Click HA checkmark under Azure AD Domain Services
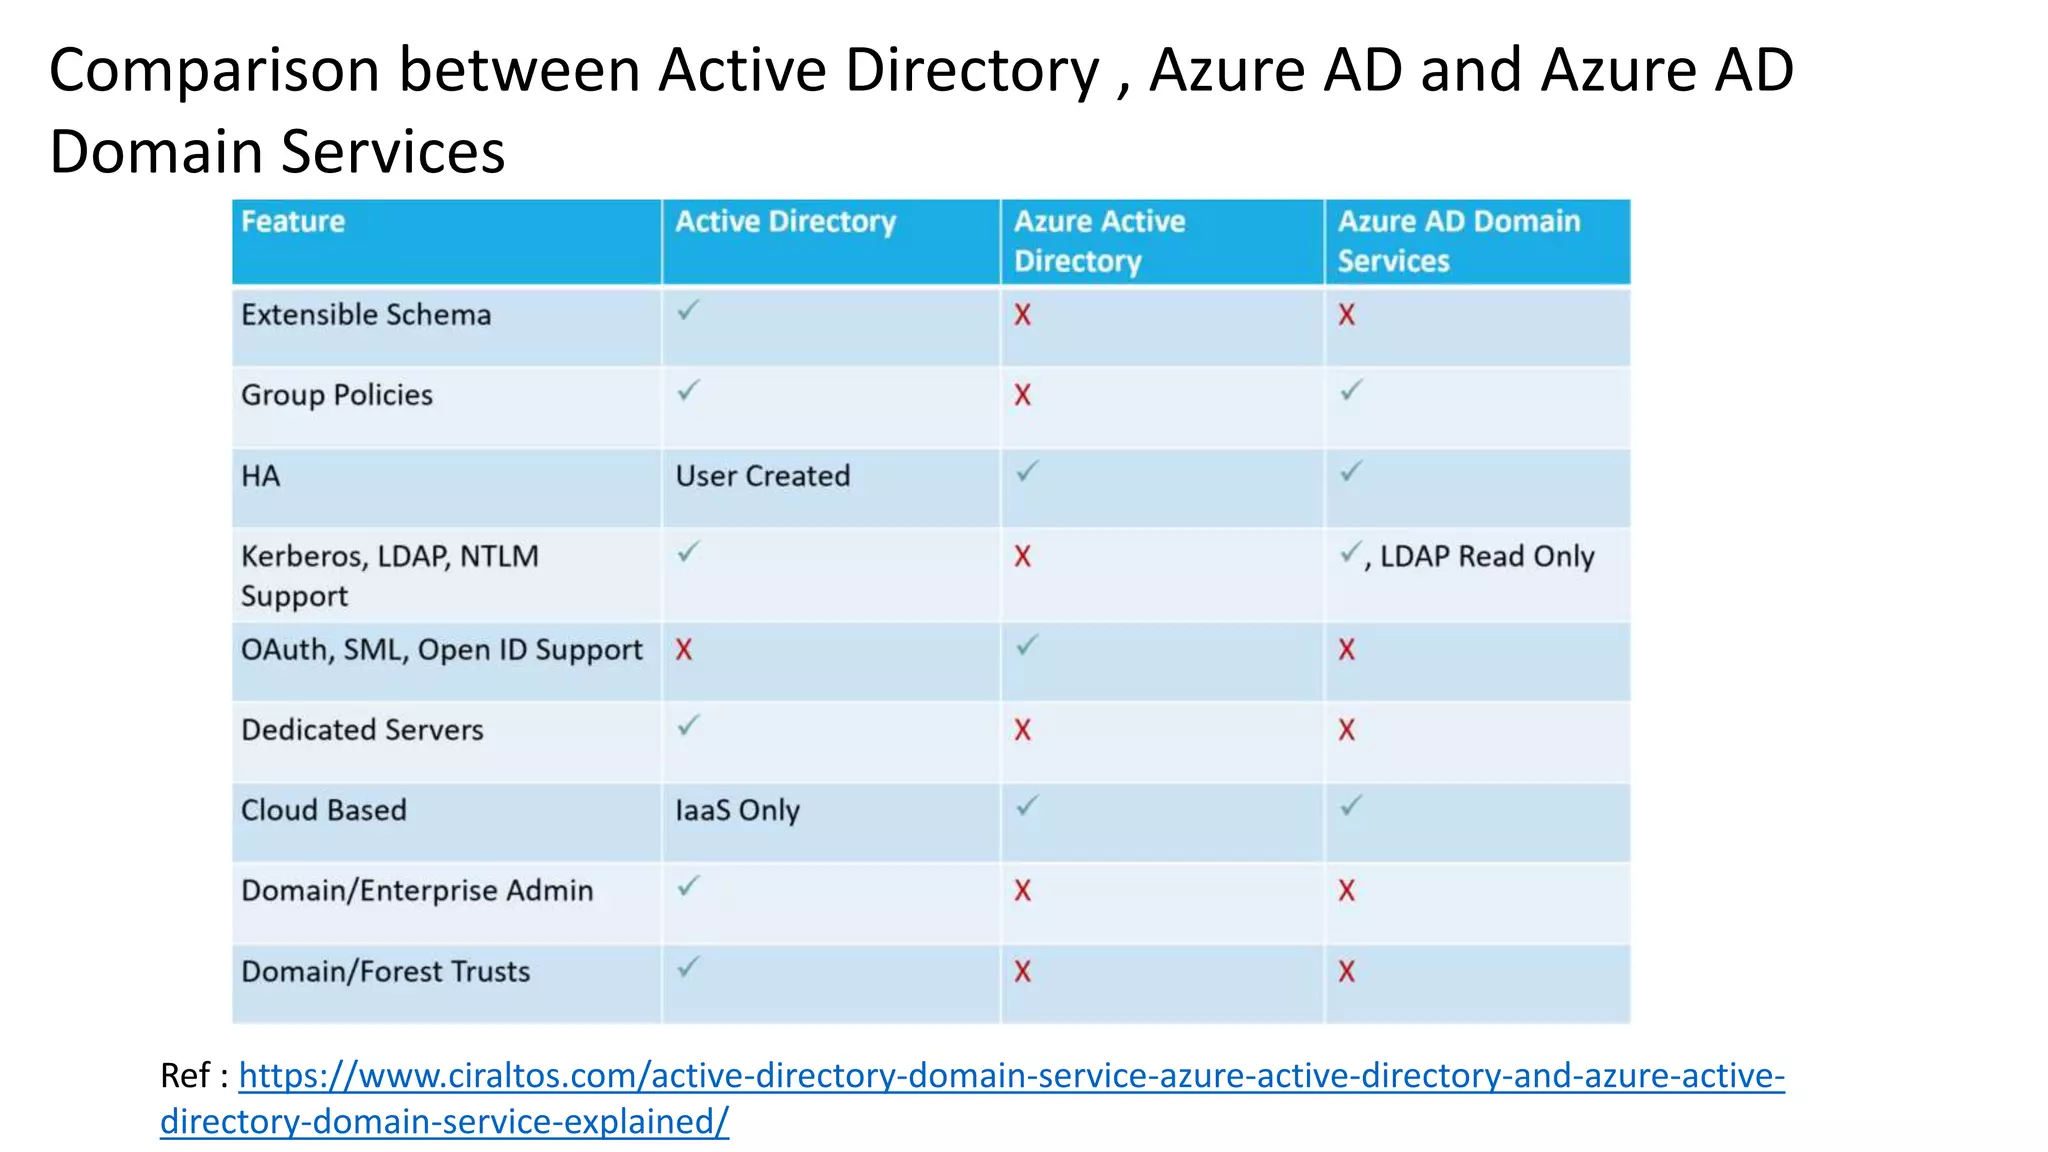2048x1152 pixels. coord(1351,471)
